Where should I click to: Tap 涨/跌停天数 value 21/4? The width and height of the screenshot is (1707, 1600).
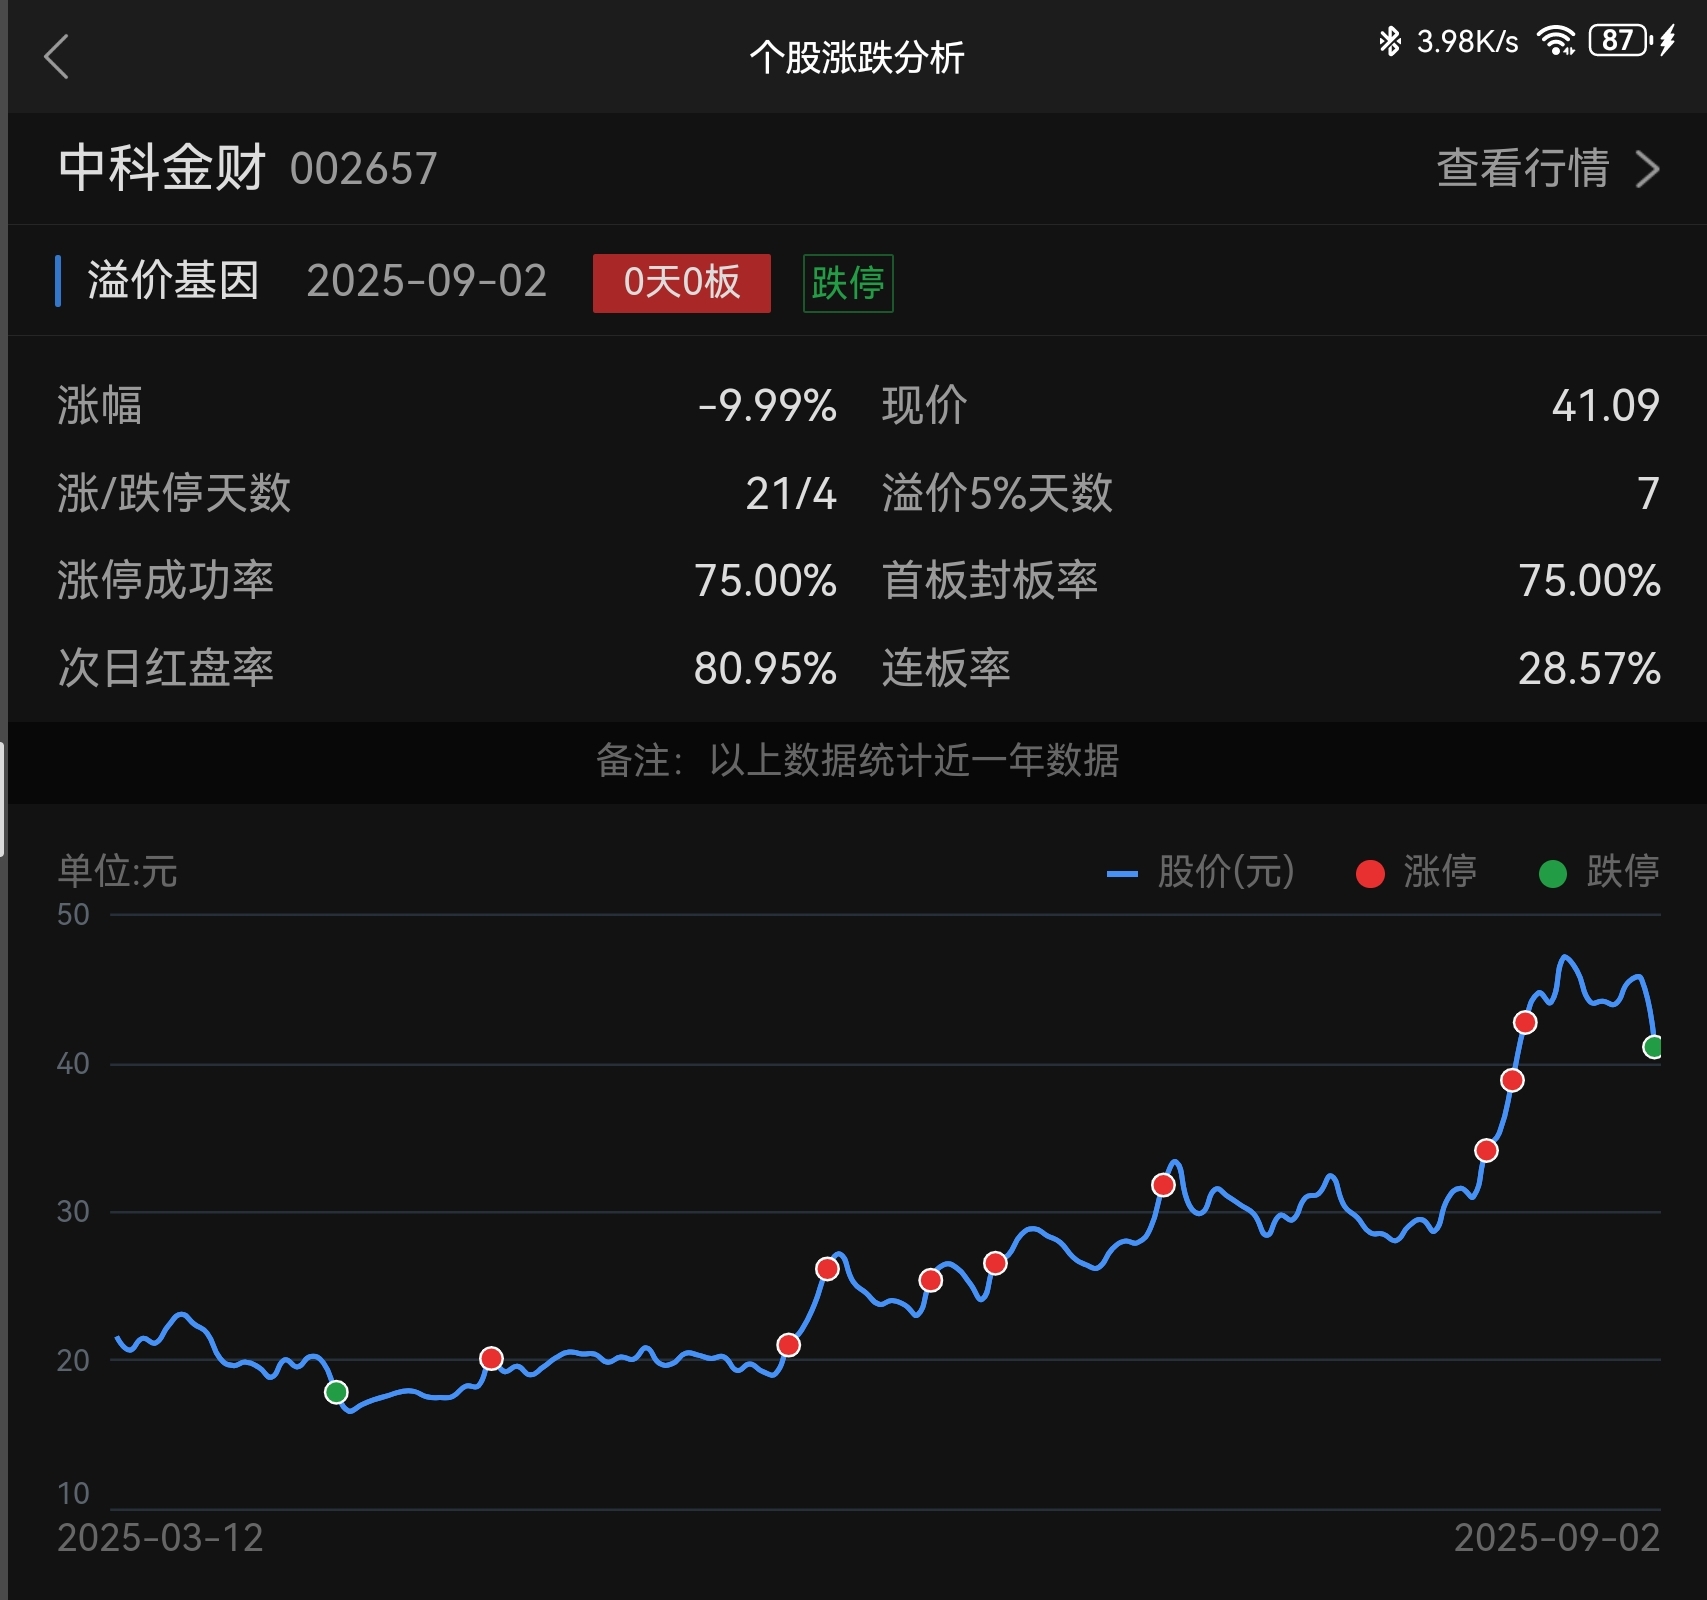point(791,494)
